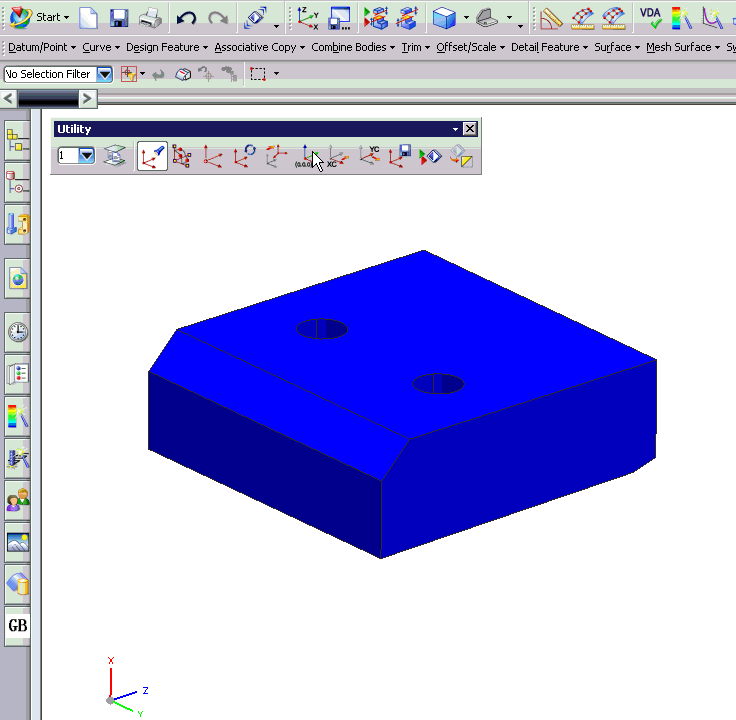736x720 pixels.
Task: Click the Rotate WCS icon
Action: [244, 156]
